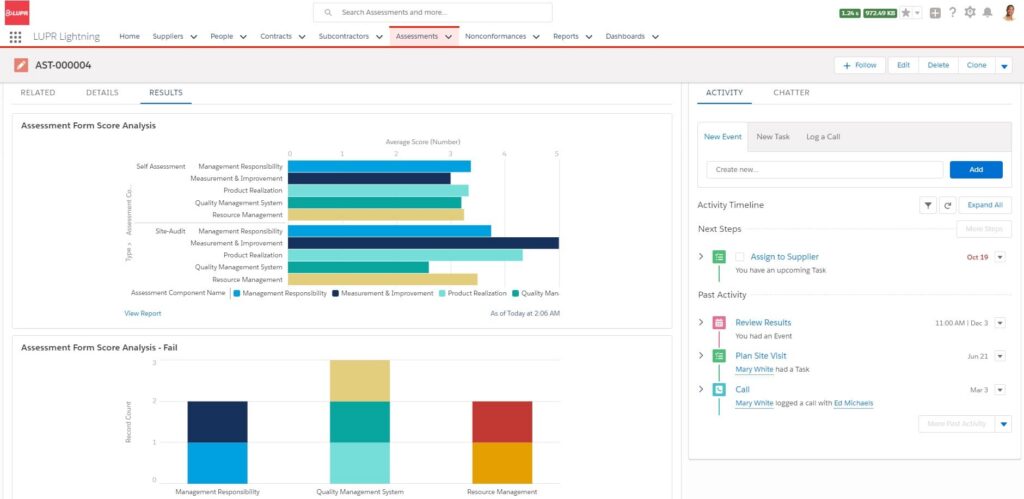This screenshot has height=499, width=1024.
Task: Open the notifications bell
Action: point(988,12)
